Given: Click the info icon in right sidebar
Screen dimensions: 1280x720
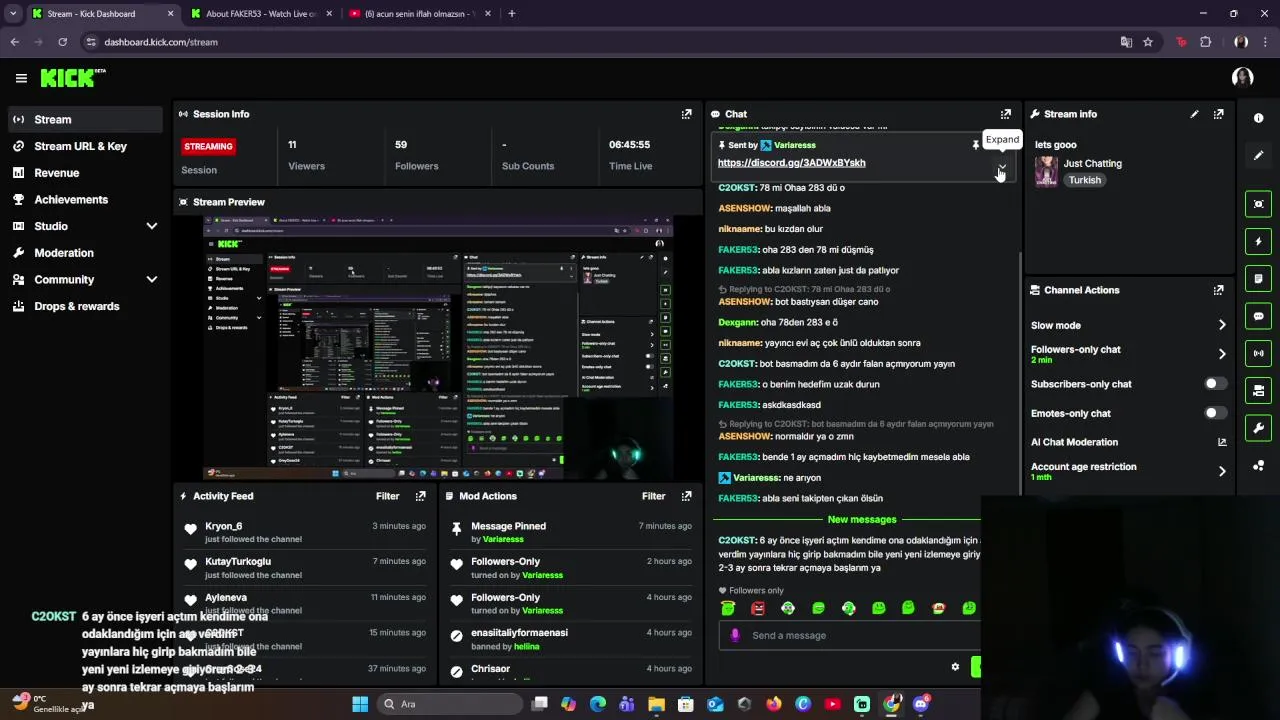Looking at the screenshot, I should (1258, 118).
